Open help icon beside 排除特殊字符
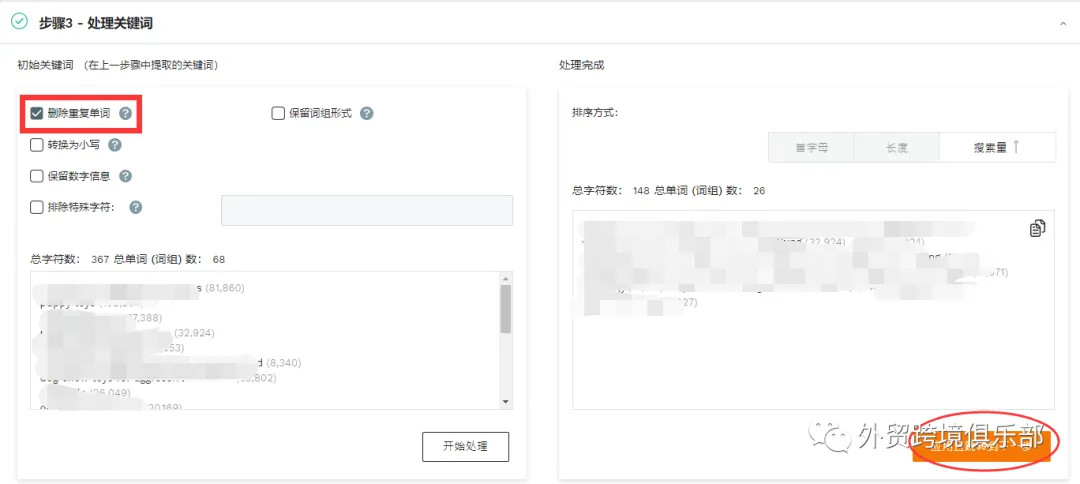 pos(136,207)
